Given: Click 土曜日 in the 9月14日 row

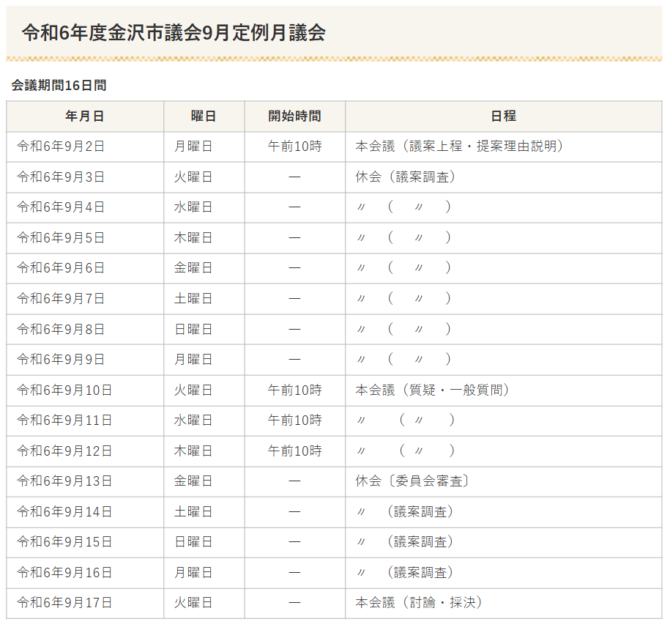Looking at the screenshot, I should [x=204, y=512].
